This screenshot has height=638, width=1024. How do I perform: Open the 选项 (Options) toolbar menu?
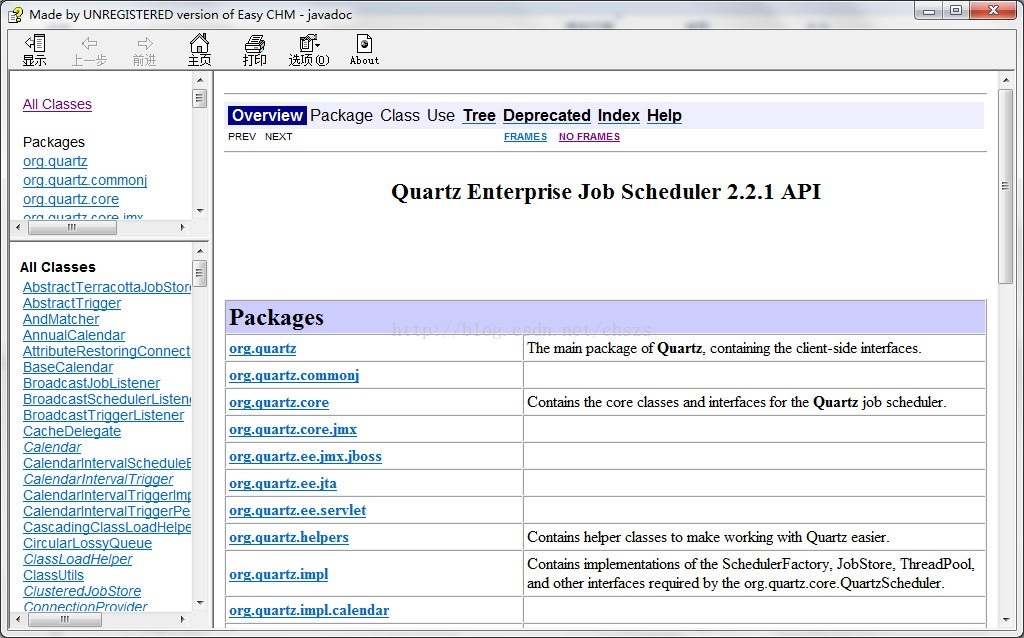(309, 50)
